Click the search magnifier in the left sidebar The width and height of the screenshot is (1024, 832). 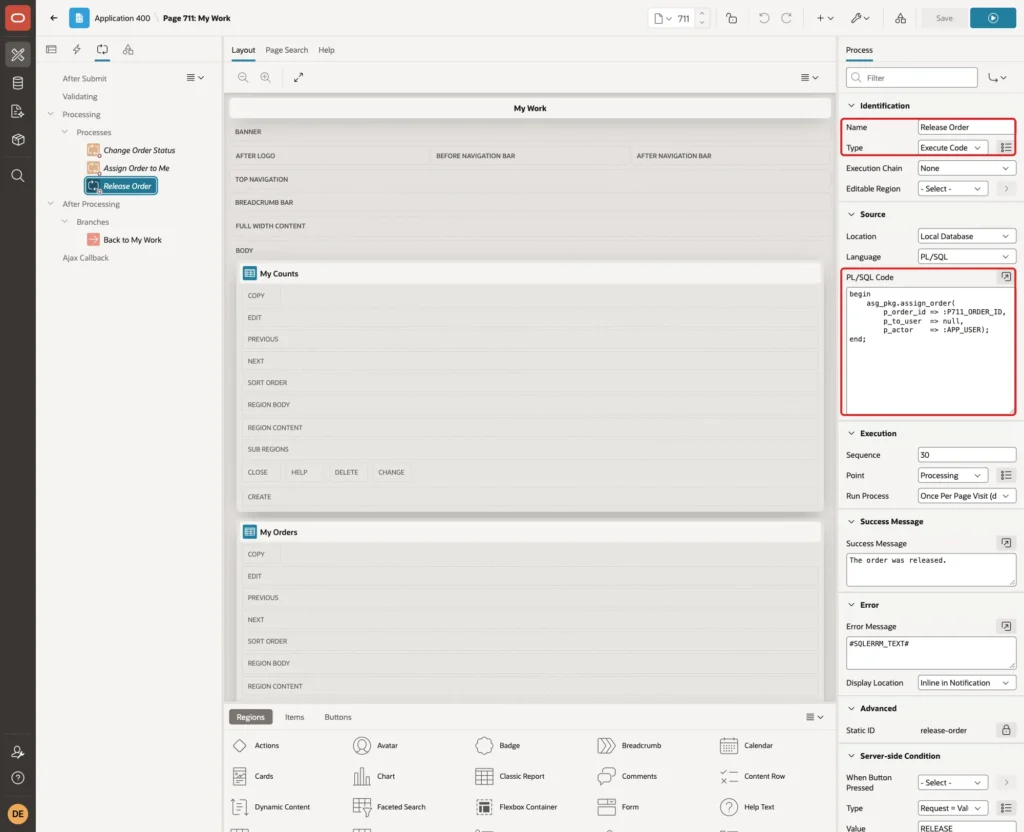[x=18, y=175]
